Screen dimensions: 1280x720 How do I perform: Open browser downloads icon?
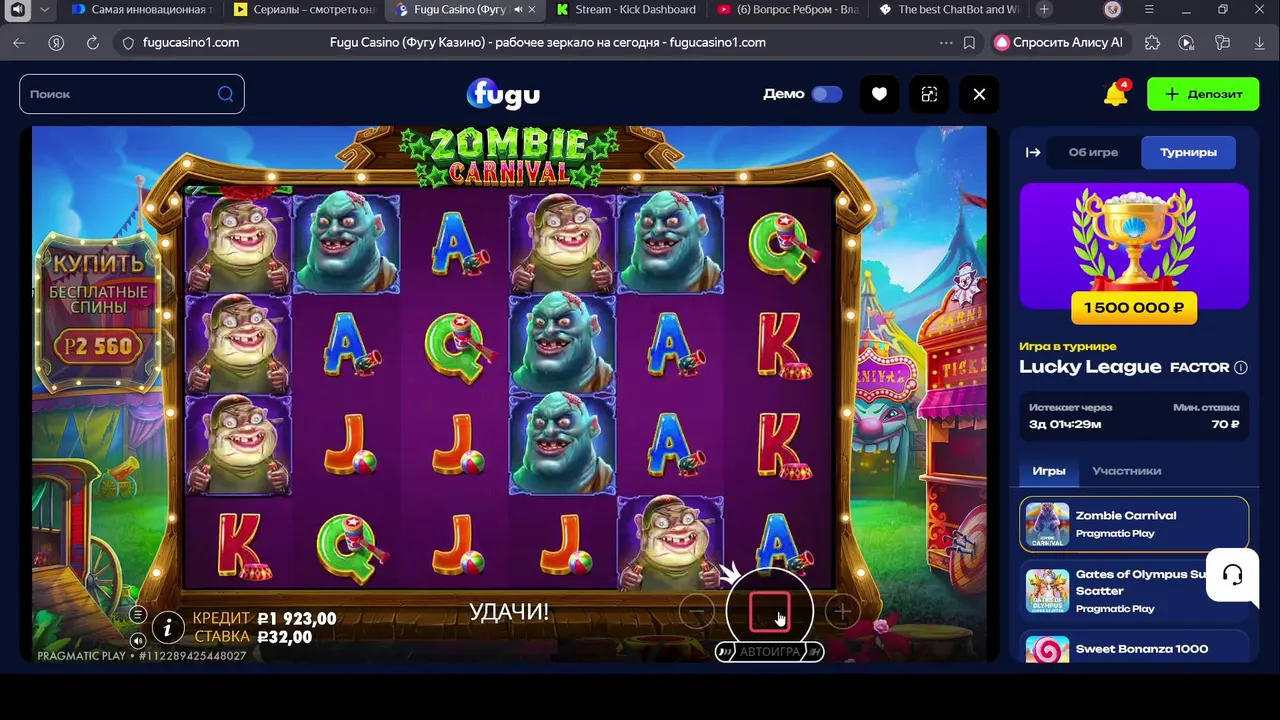point(1260,43)
